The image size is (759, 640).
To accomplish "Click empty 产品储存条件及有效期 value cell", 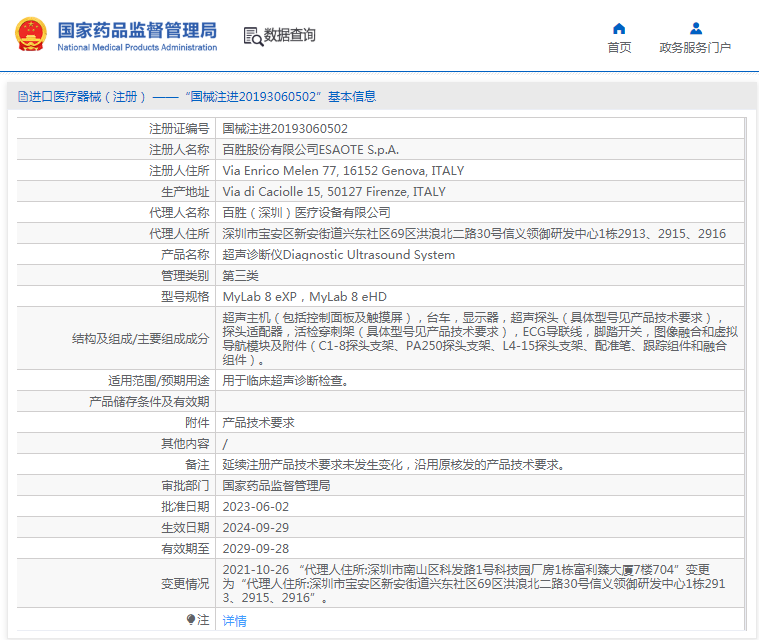I will 480,401.
